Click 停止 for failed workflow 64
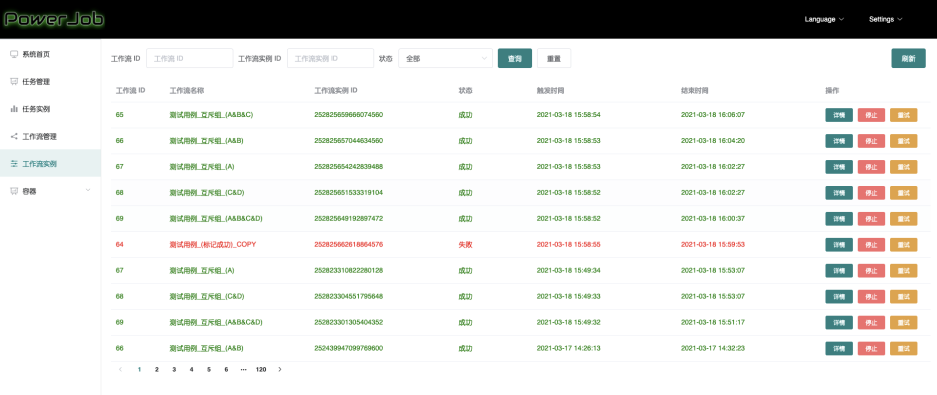The image size is (937, 395). (871, 244)
